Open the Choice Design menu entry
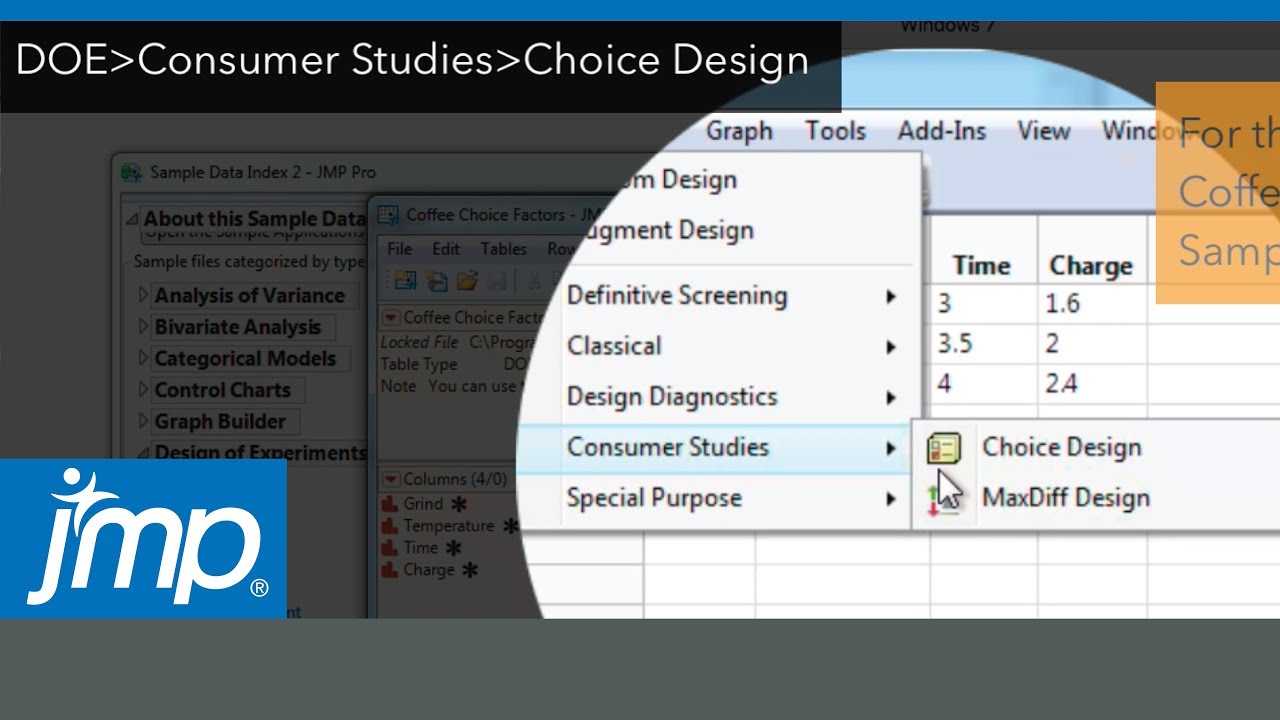 coord(1062,447)
